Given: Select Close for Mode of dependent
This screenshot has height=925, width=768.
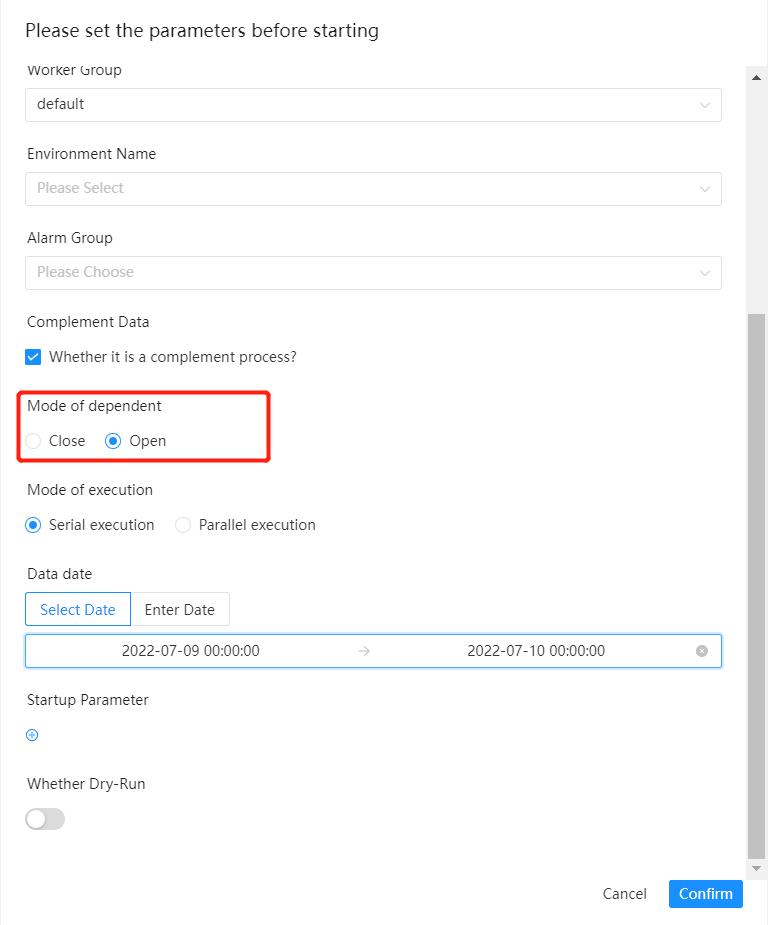Looking at the screenshot, I should (x=31, y=440).
